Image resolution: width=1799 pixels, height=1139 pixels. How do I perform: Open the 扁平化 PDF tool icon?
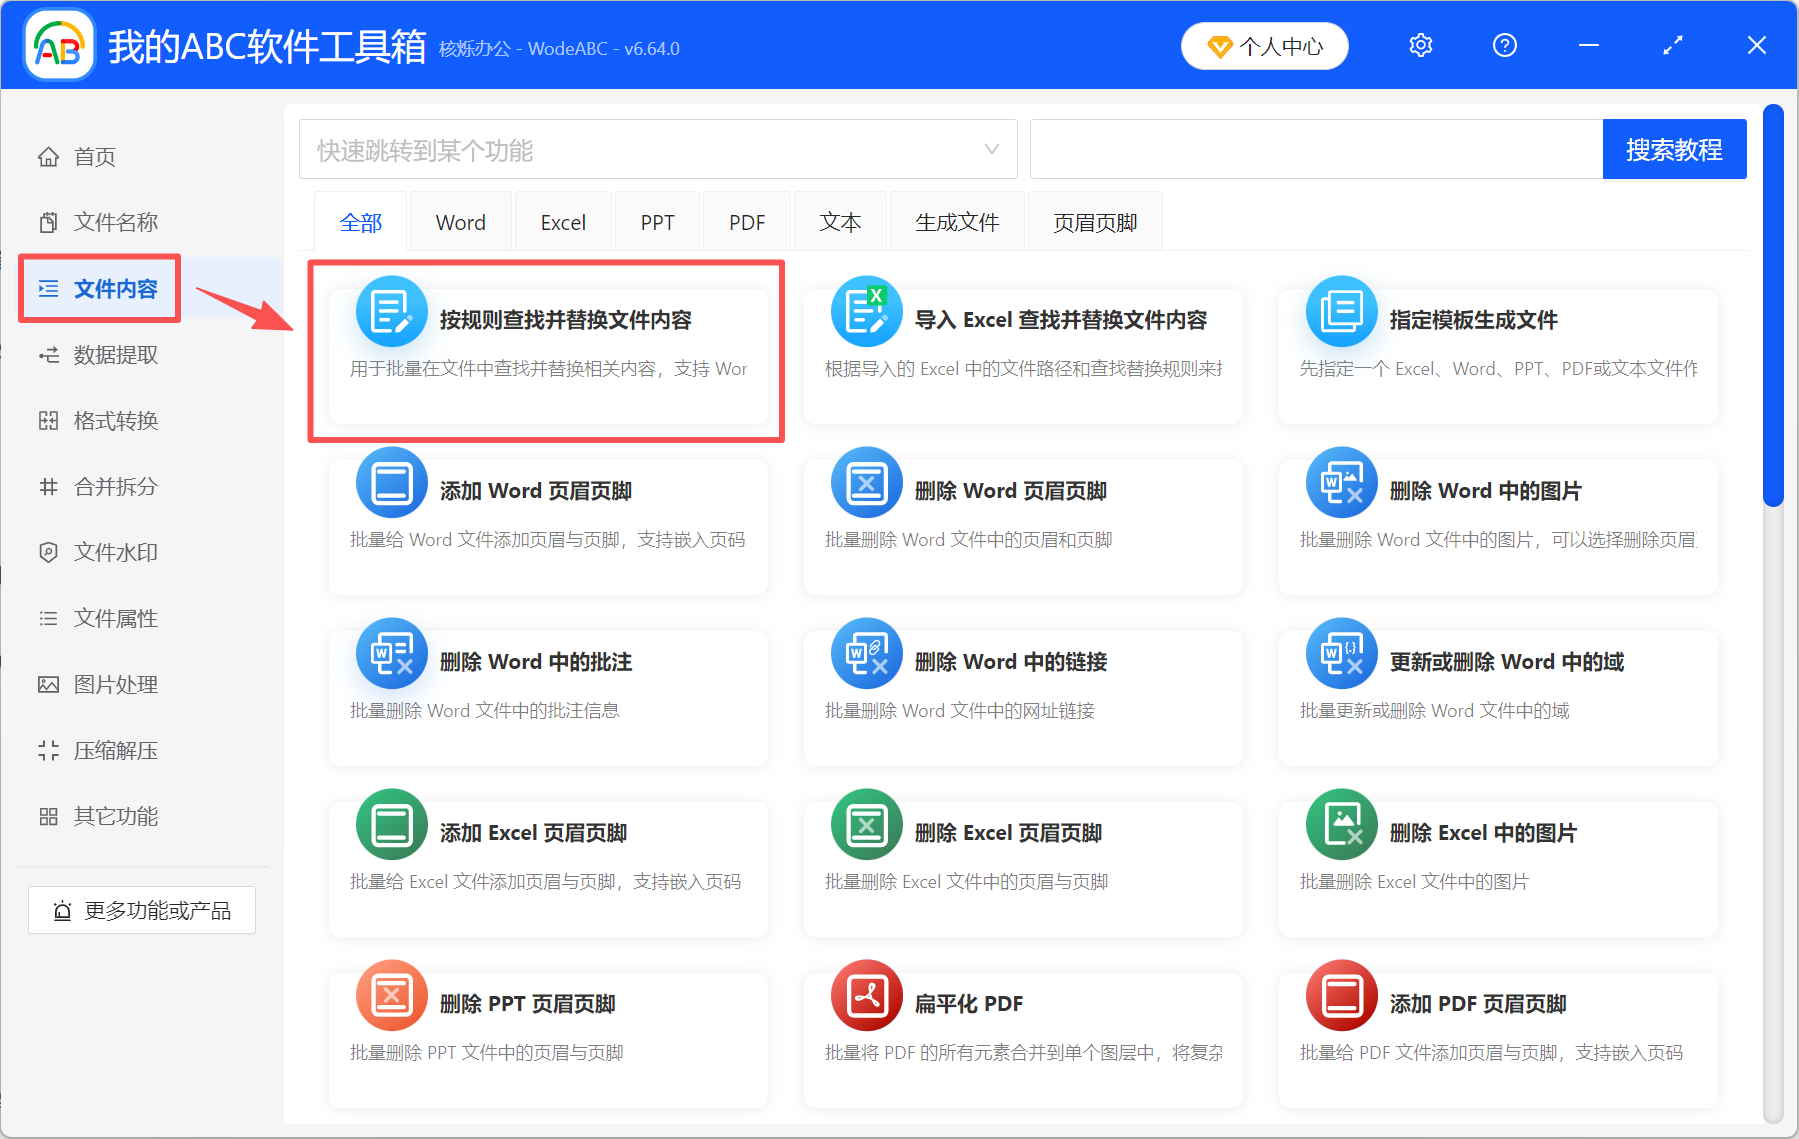866,995
